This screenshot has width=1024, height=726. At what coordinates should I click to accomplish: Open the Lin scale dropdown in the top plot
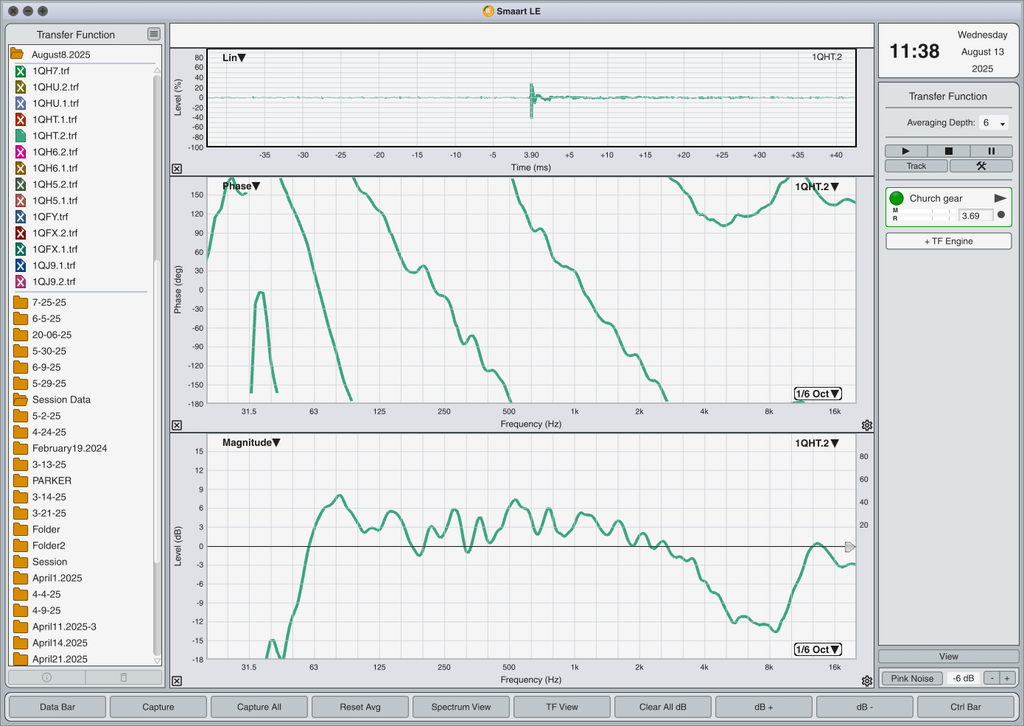click(x=234, y=57)
